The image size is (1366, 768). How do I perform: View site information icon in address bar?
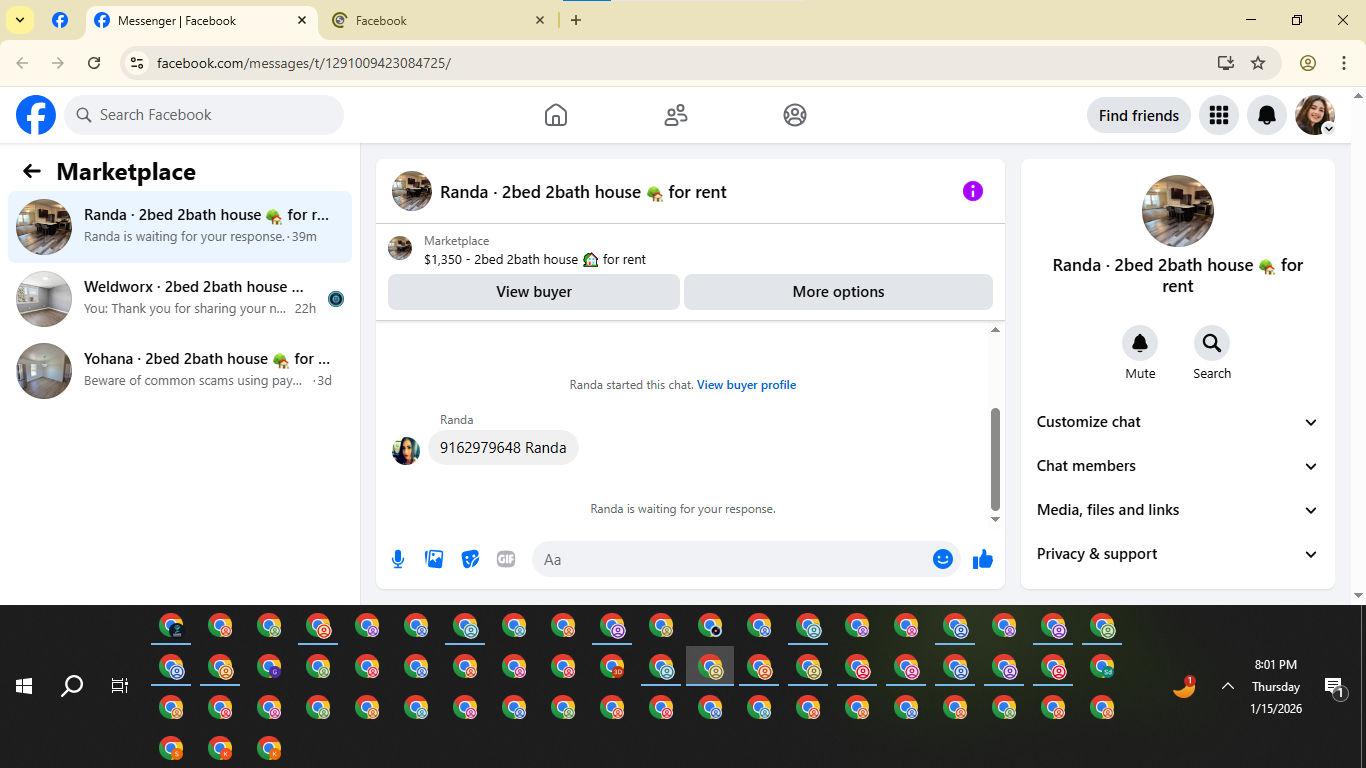coord(138,63)
